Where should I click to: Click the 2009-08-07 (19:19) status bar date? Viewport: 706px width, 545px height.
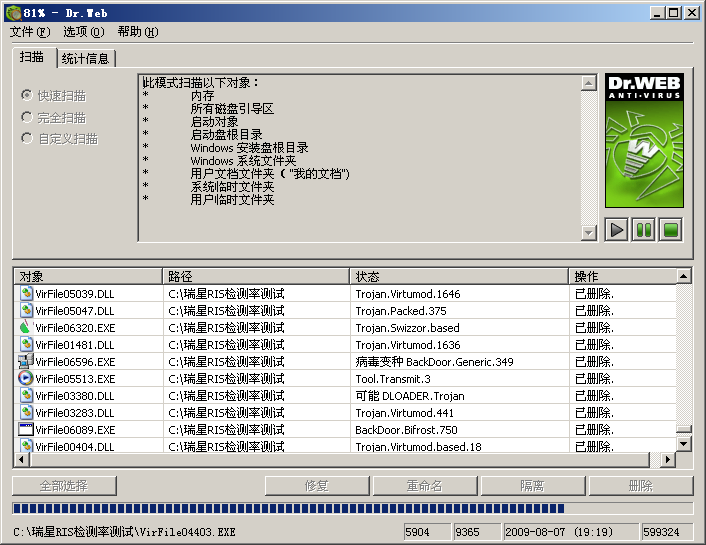[x=570, y=532]
